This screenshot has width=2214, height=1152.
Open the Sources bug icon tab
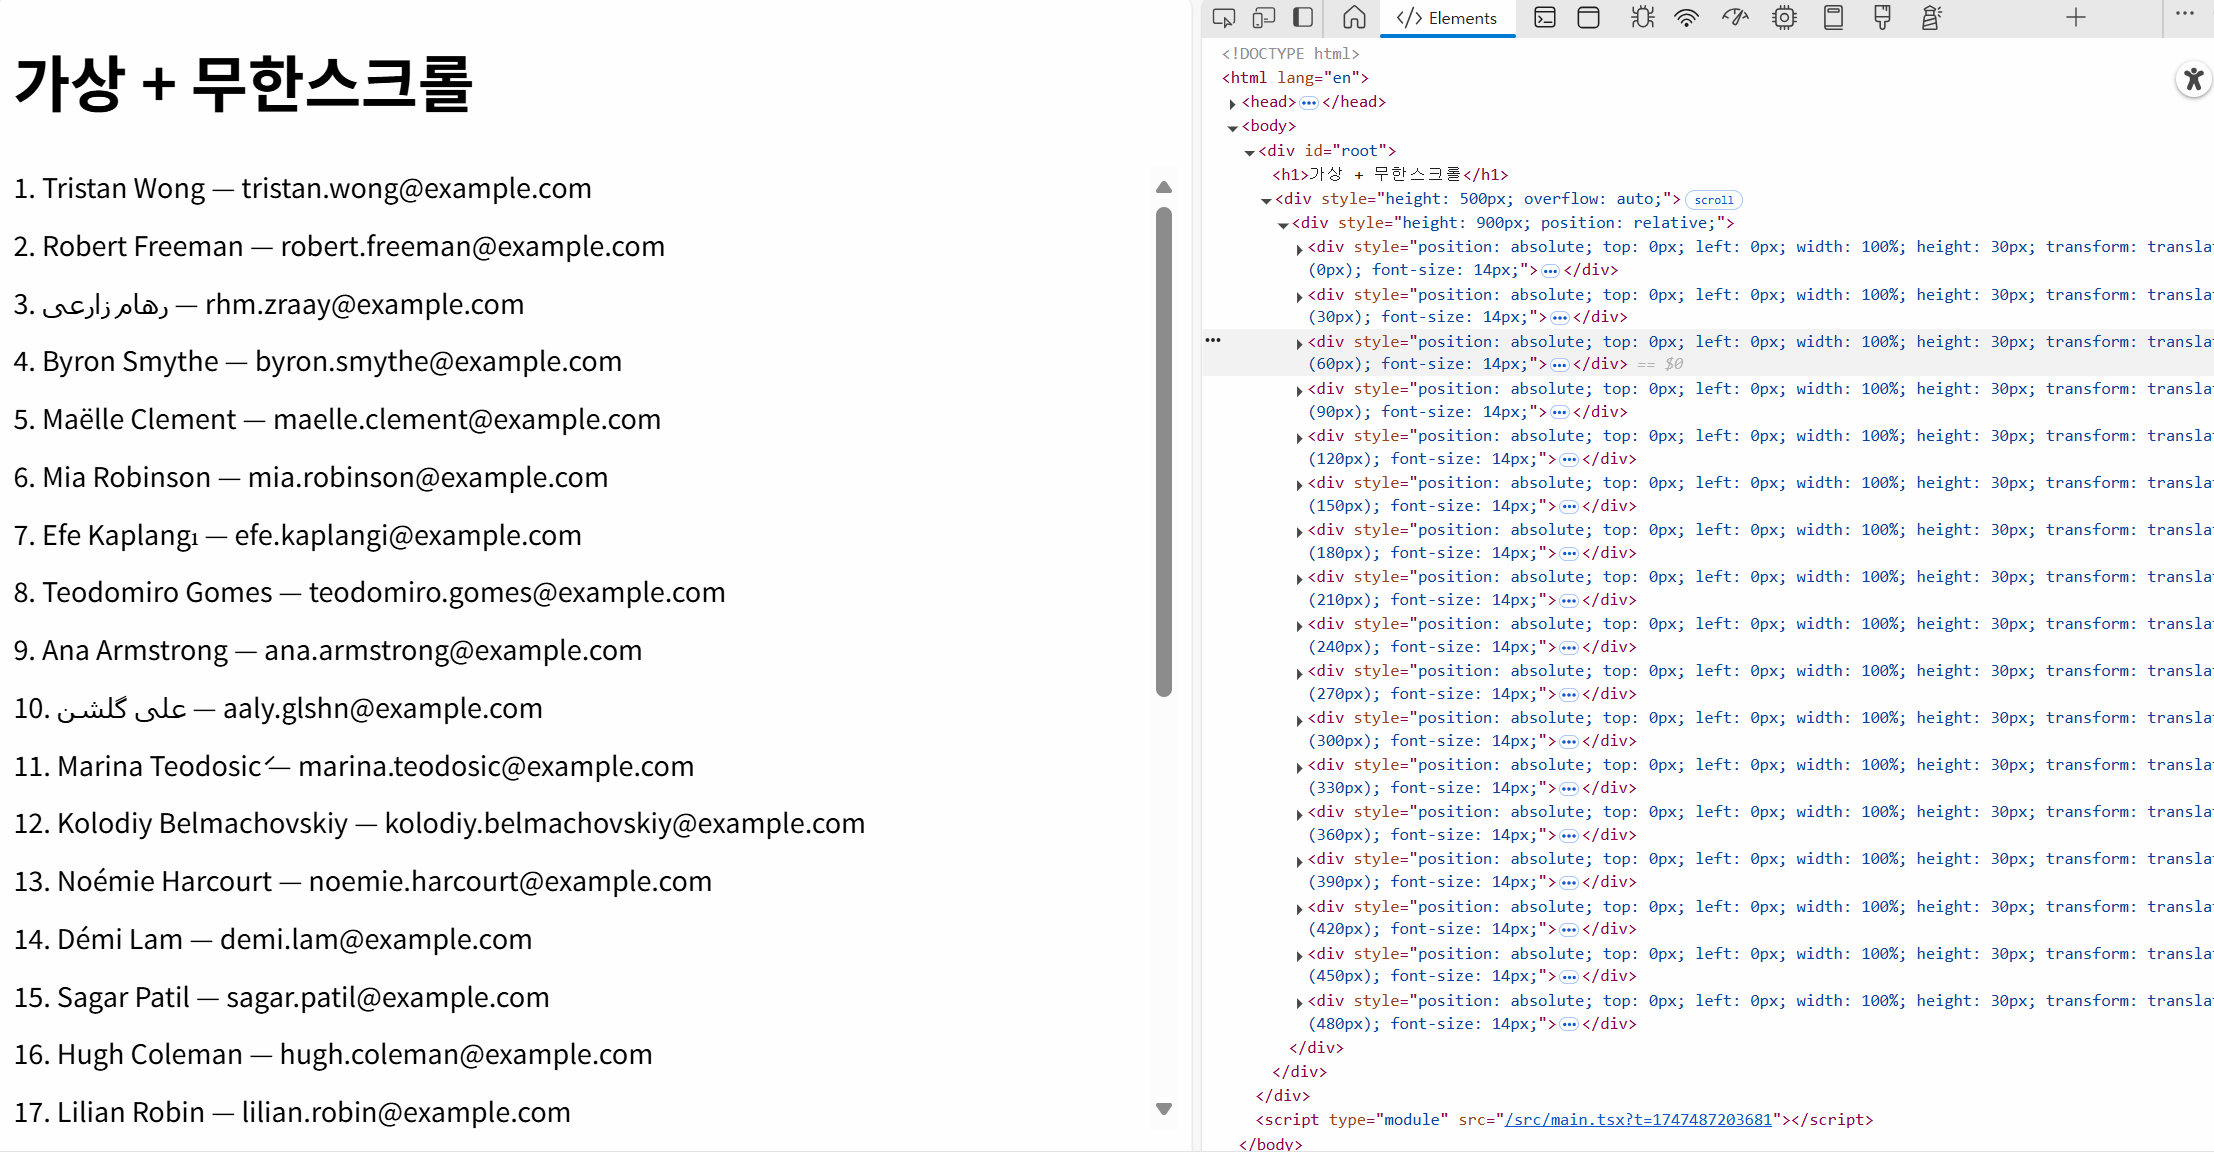click(x=1642, y=17)
